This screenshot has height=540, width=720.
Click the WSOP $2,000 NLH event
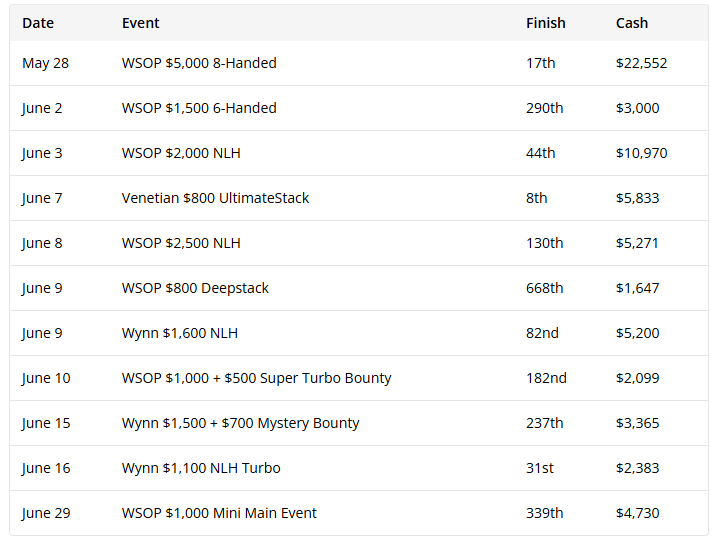tap(181, 153)
